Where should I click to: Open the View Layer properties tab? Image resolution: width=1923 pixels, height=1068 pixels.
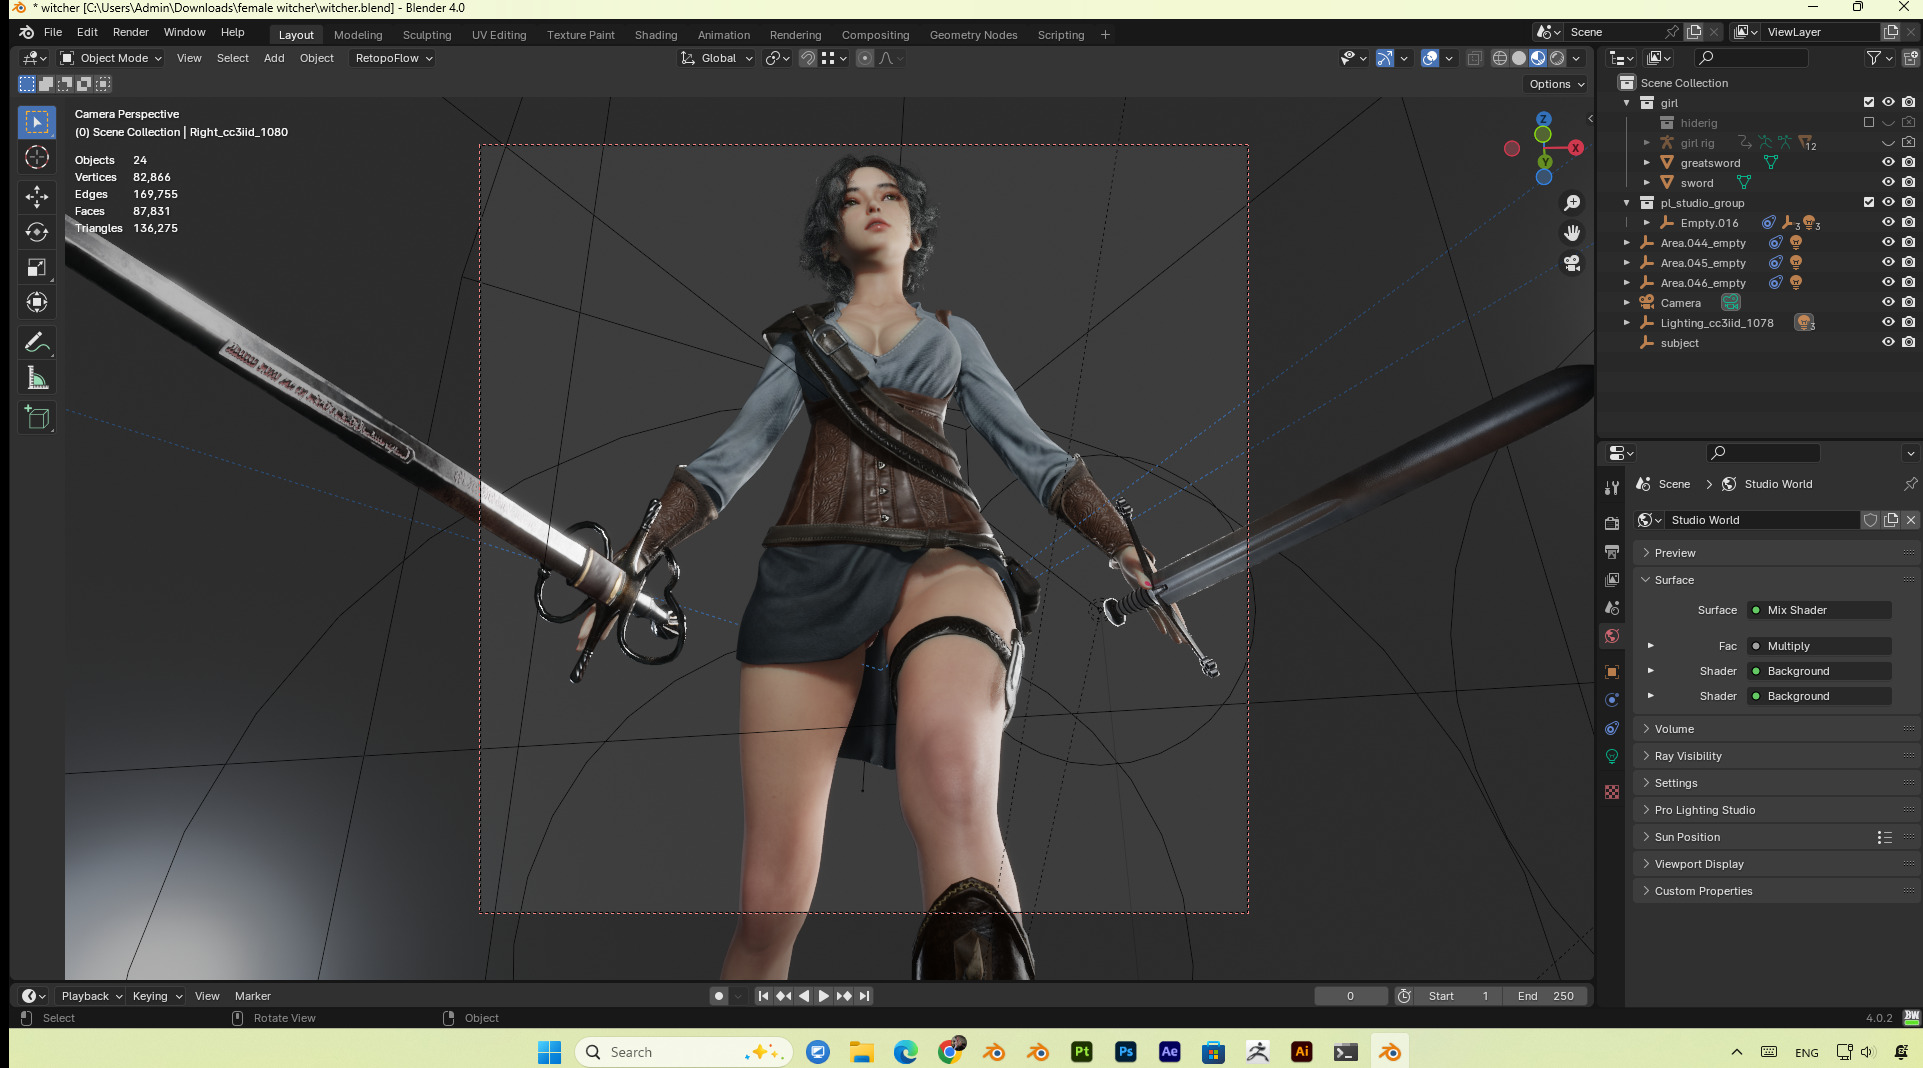[x=1612, y=579]
